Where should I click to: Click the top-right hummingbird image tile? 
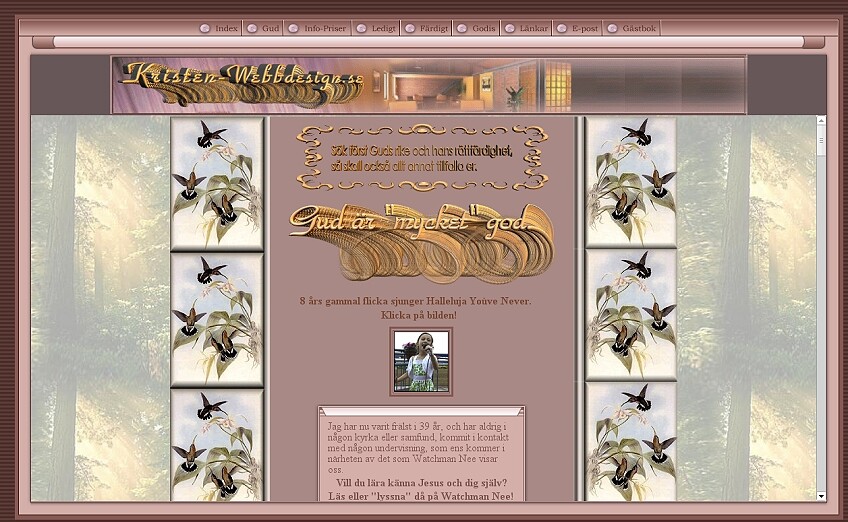pyautogui.click(x=630, y=183)
